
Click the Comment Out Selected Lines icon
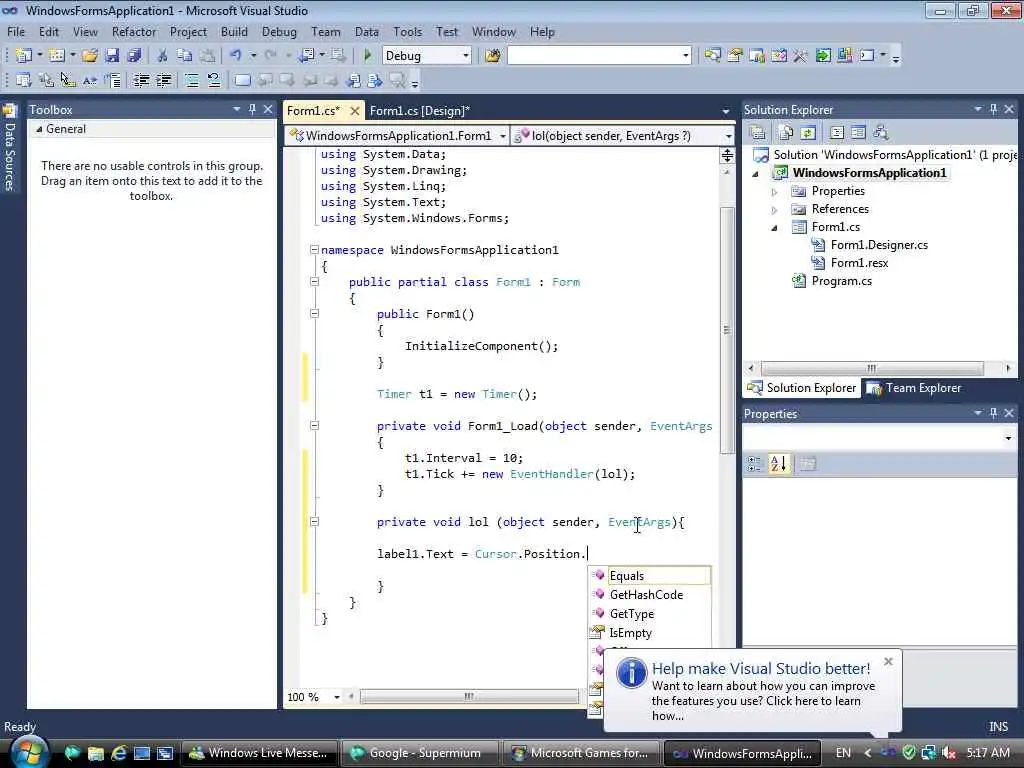click(x=192, y=80)
